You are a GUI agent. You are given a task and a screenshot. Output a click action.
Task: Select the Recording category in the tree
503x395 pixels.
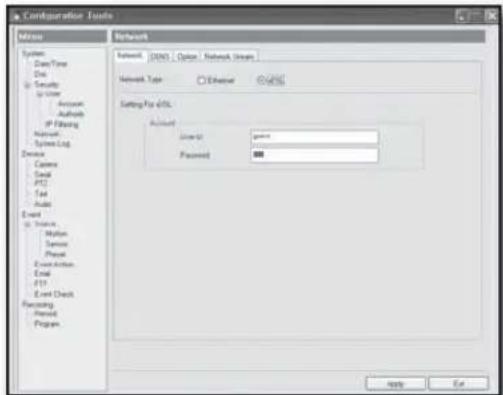[x=38, y=304]
